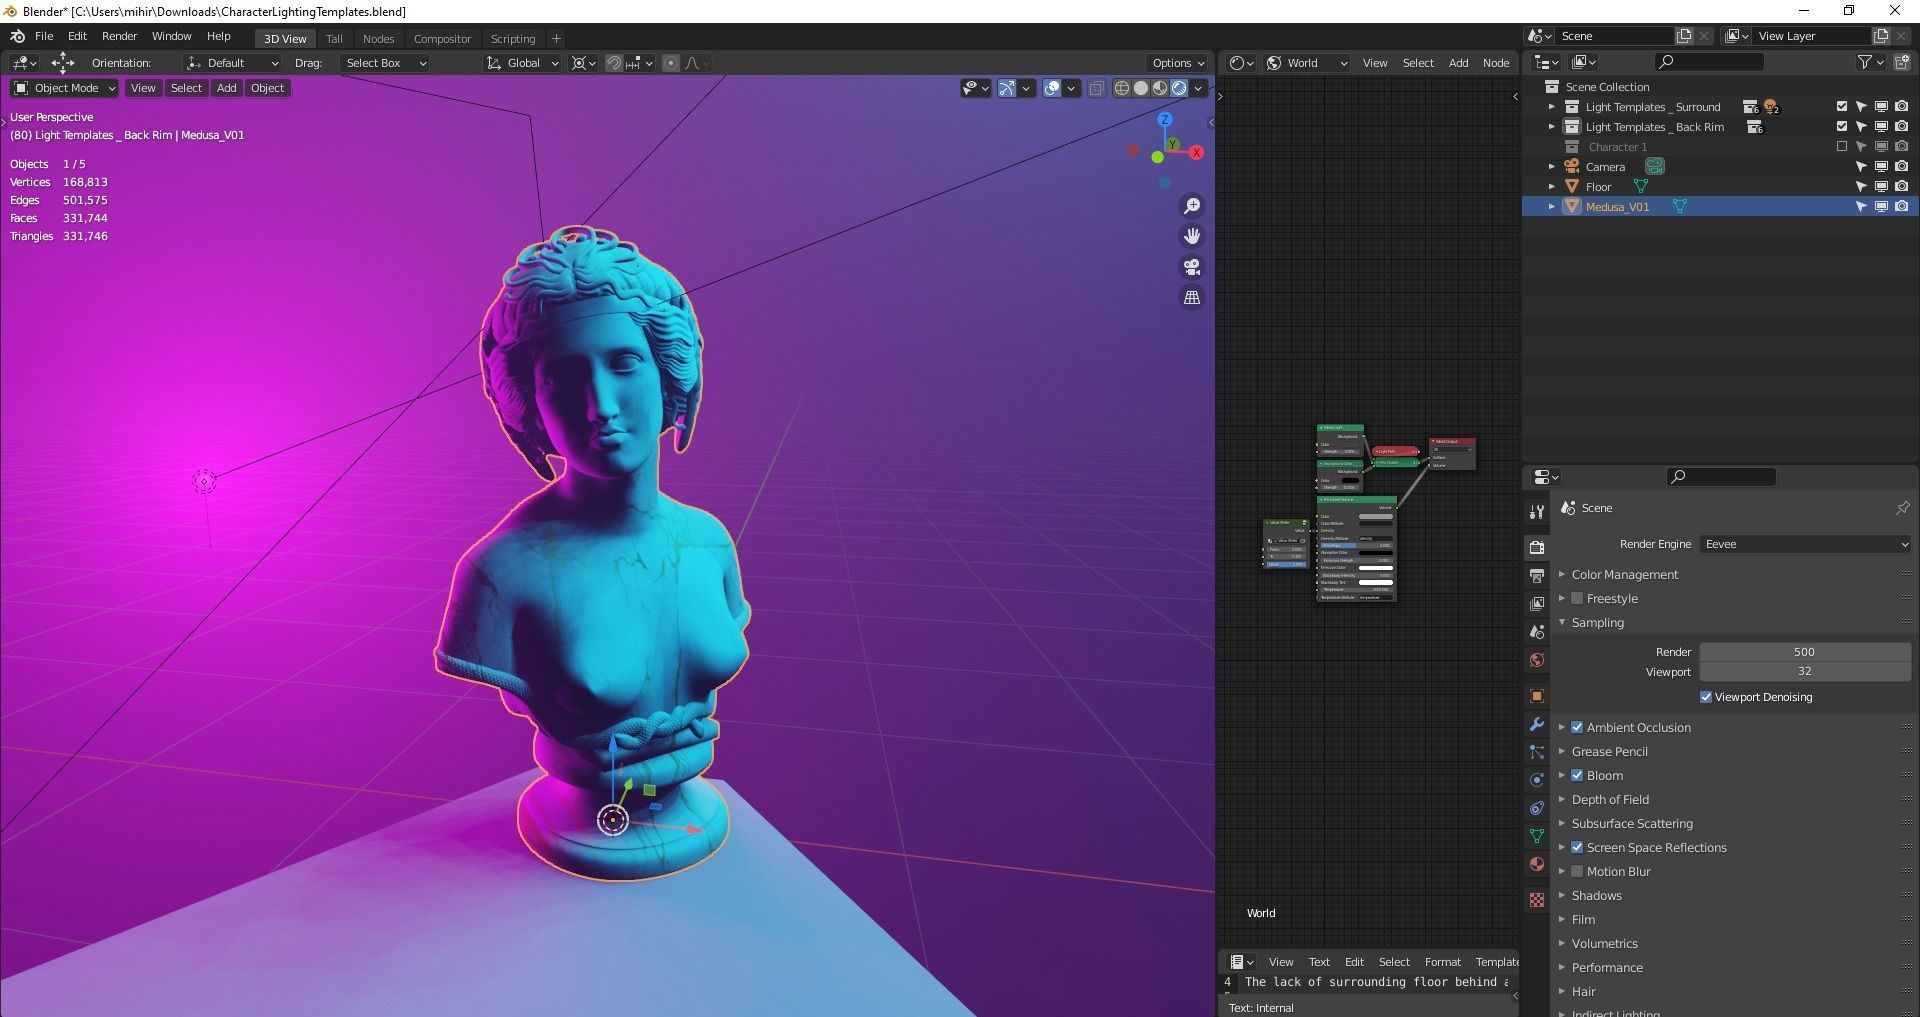Open the Global transform orientation dropdown

[x=522, y=63]
